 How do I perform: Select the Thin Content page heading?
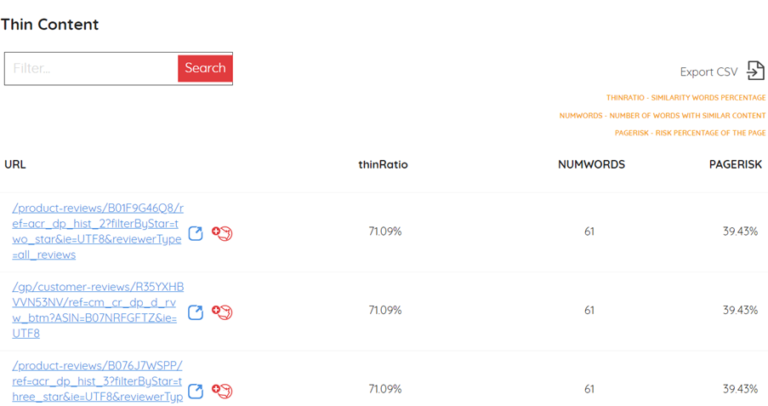[x=49, y=24]
